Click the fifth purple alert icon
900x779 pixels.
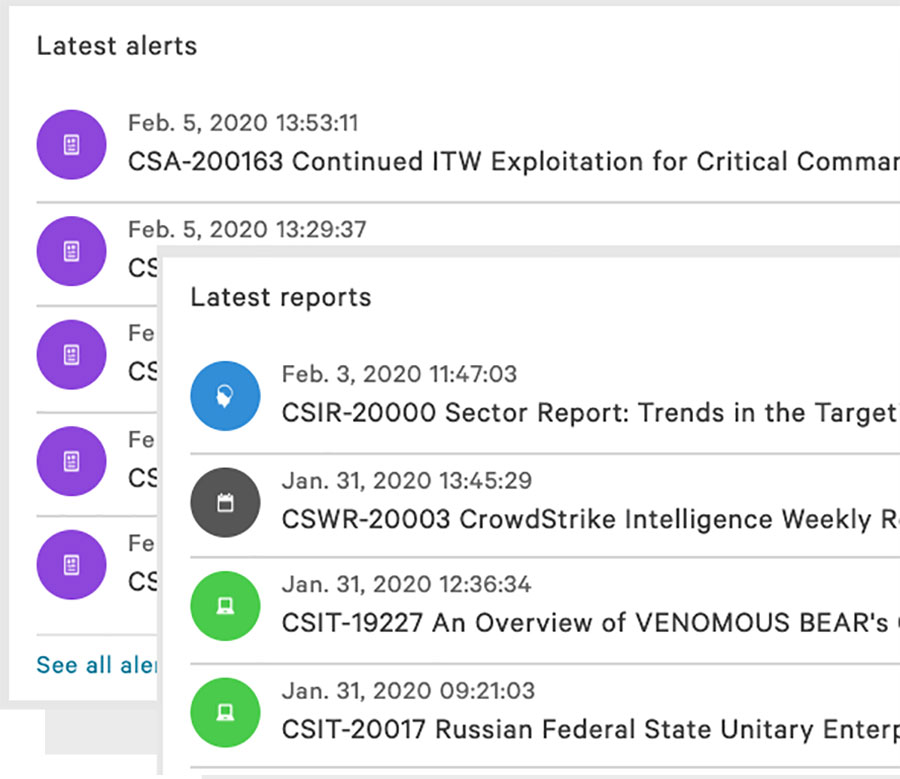71,565
